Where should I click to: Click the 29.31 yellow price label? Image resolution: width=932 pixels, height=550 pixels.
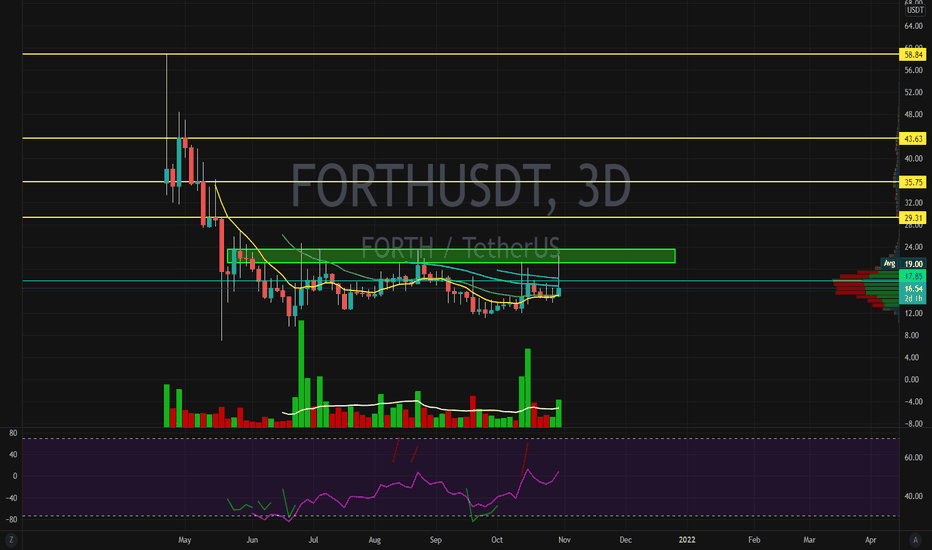tap(913, 218)
